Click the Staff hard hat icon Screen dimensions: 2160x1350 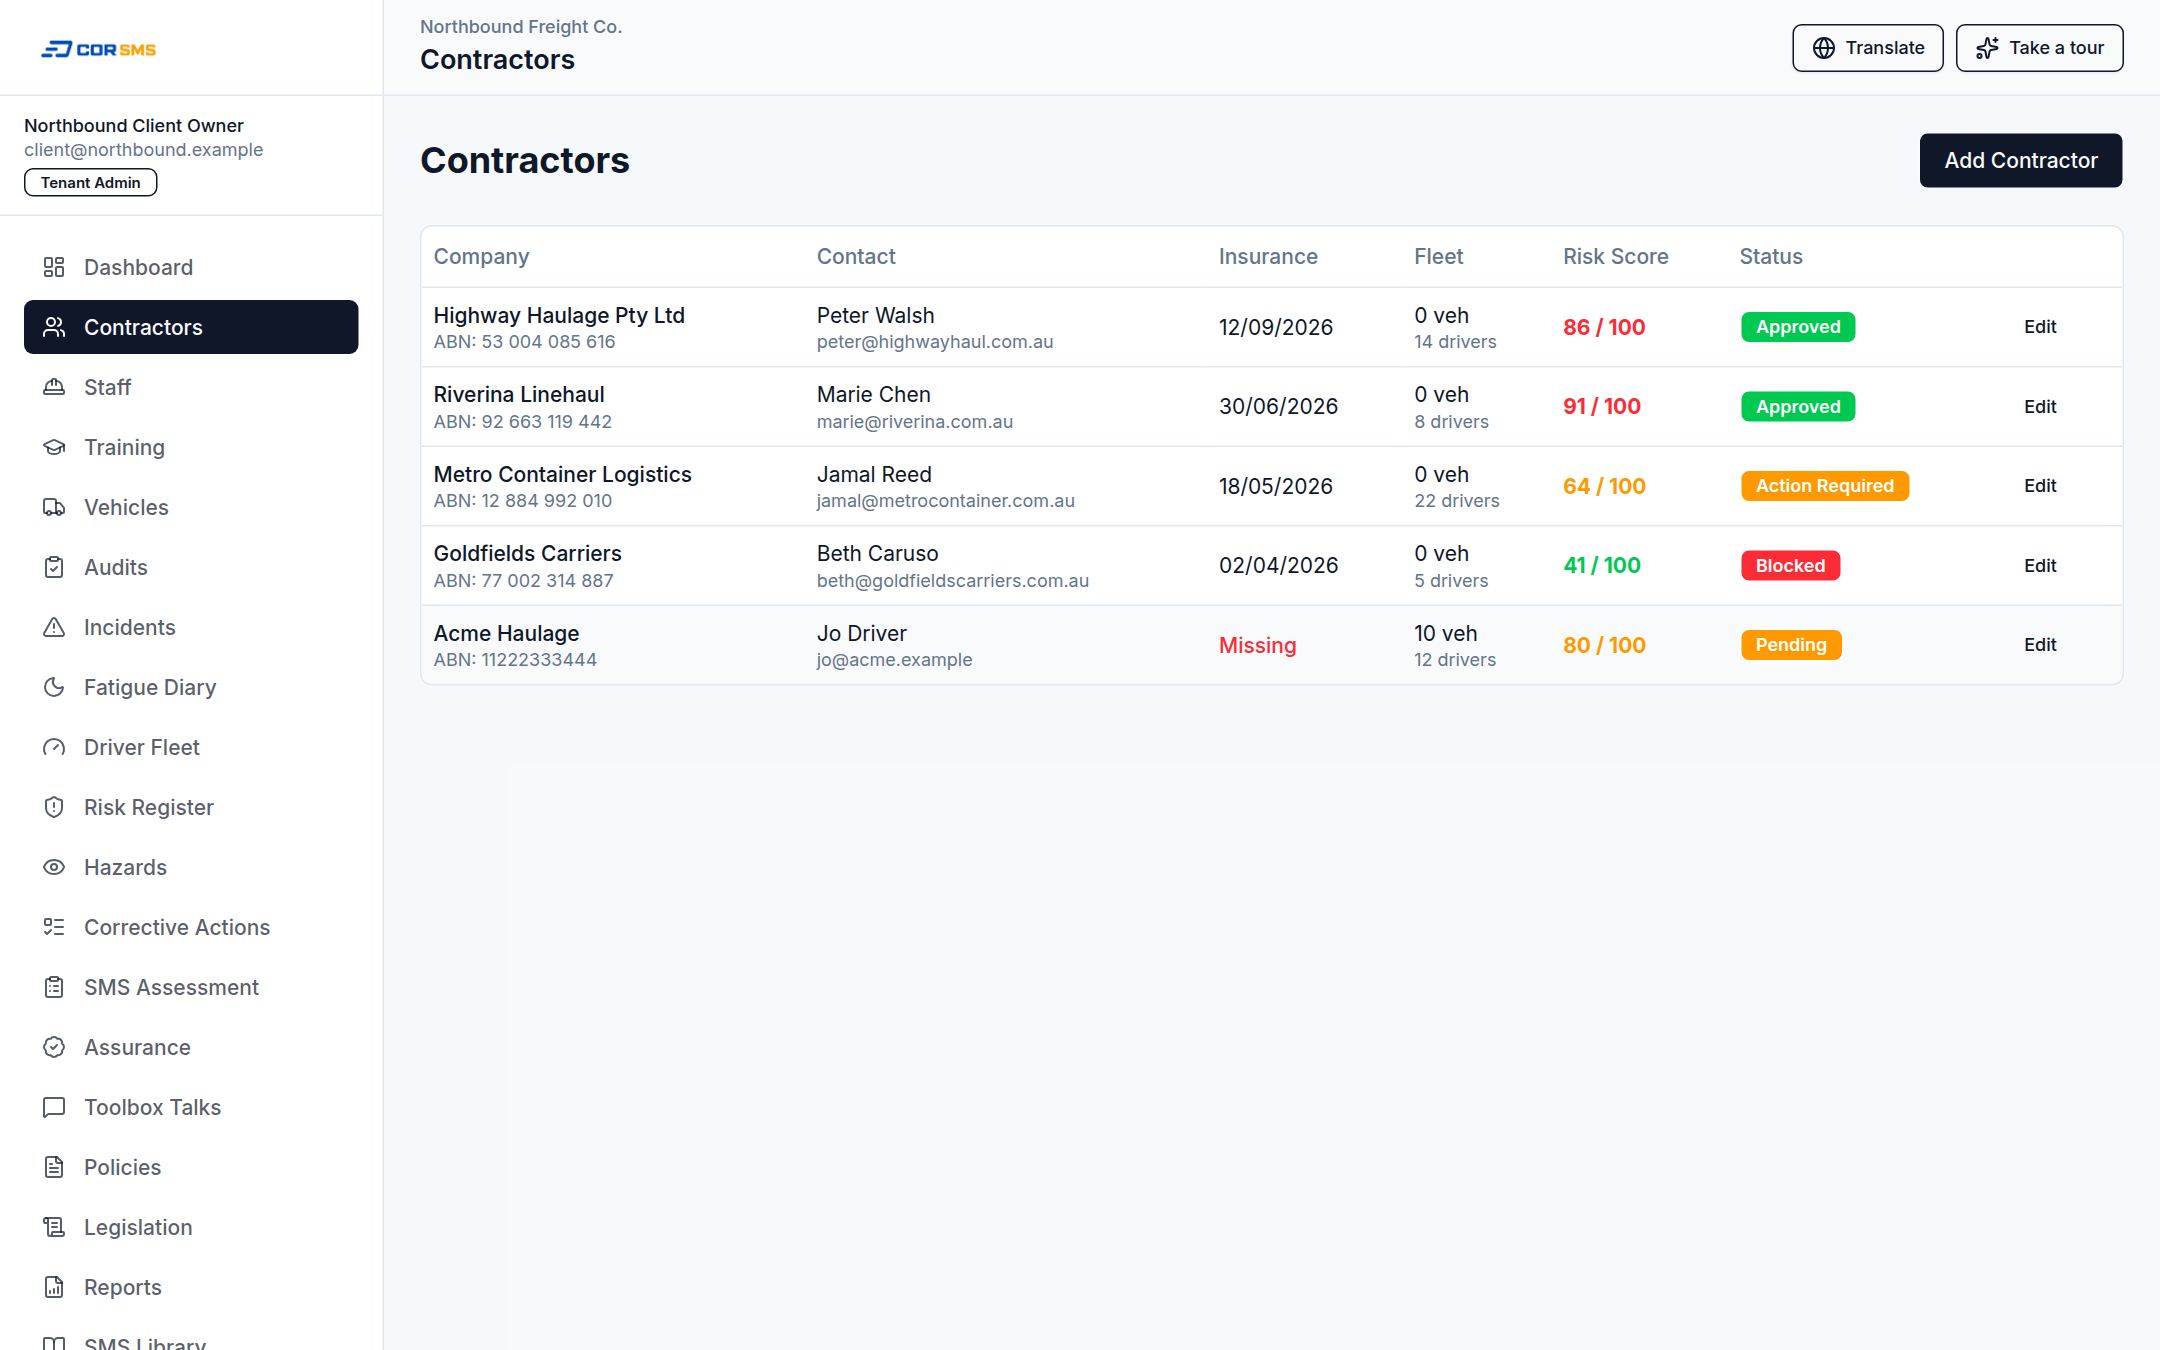click(x=54, y=387)
